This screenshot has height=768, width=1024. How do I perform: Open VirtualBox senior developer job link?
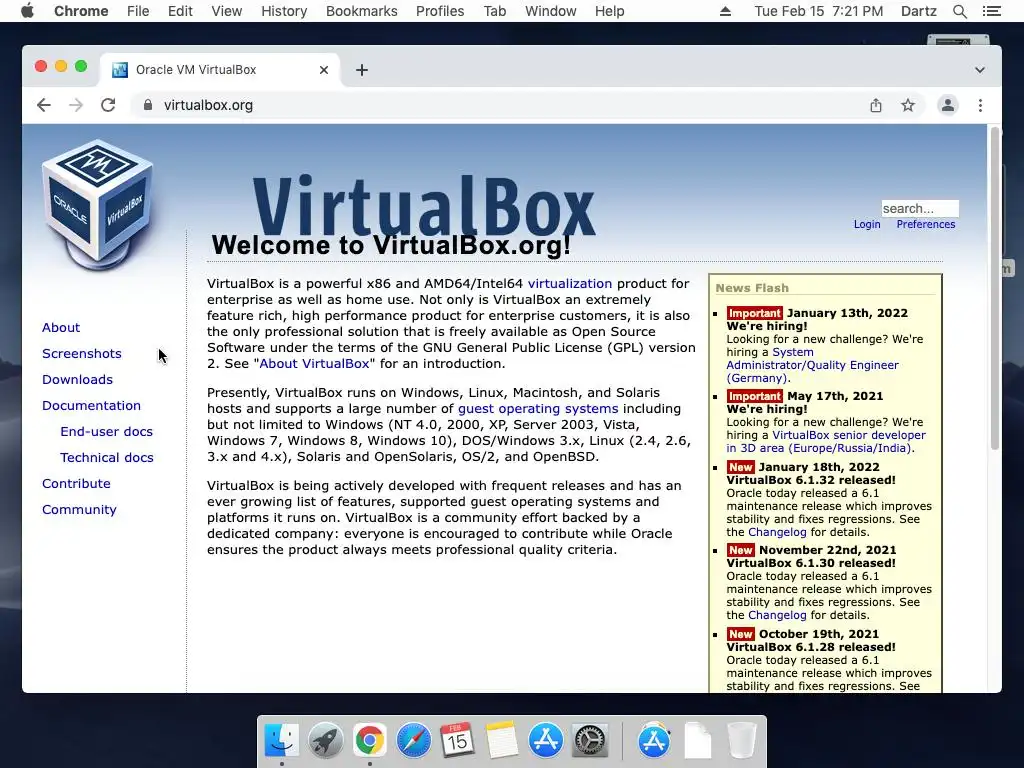[826, 441]
